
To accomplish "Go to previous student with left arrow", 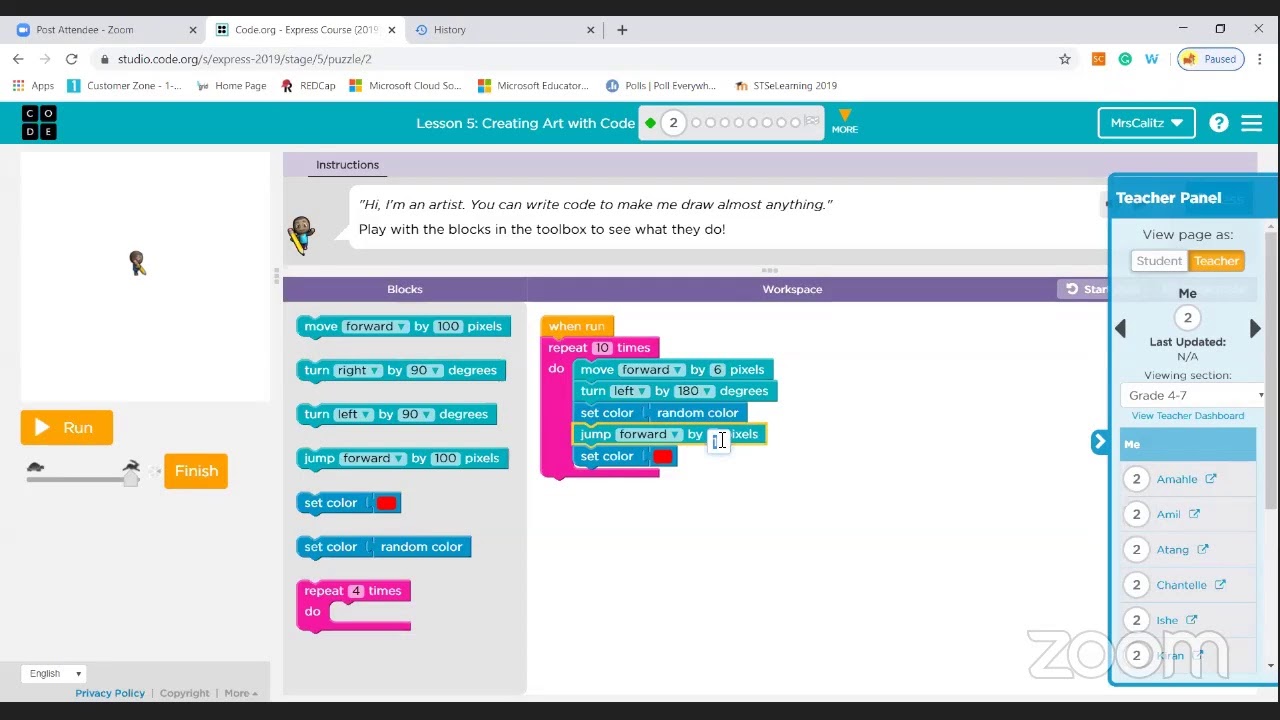I will point(1120,328).
